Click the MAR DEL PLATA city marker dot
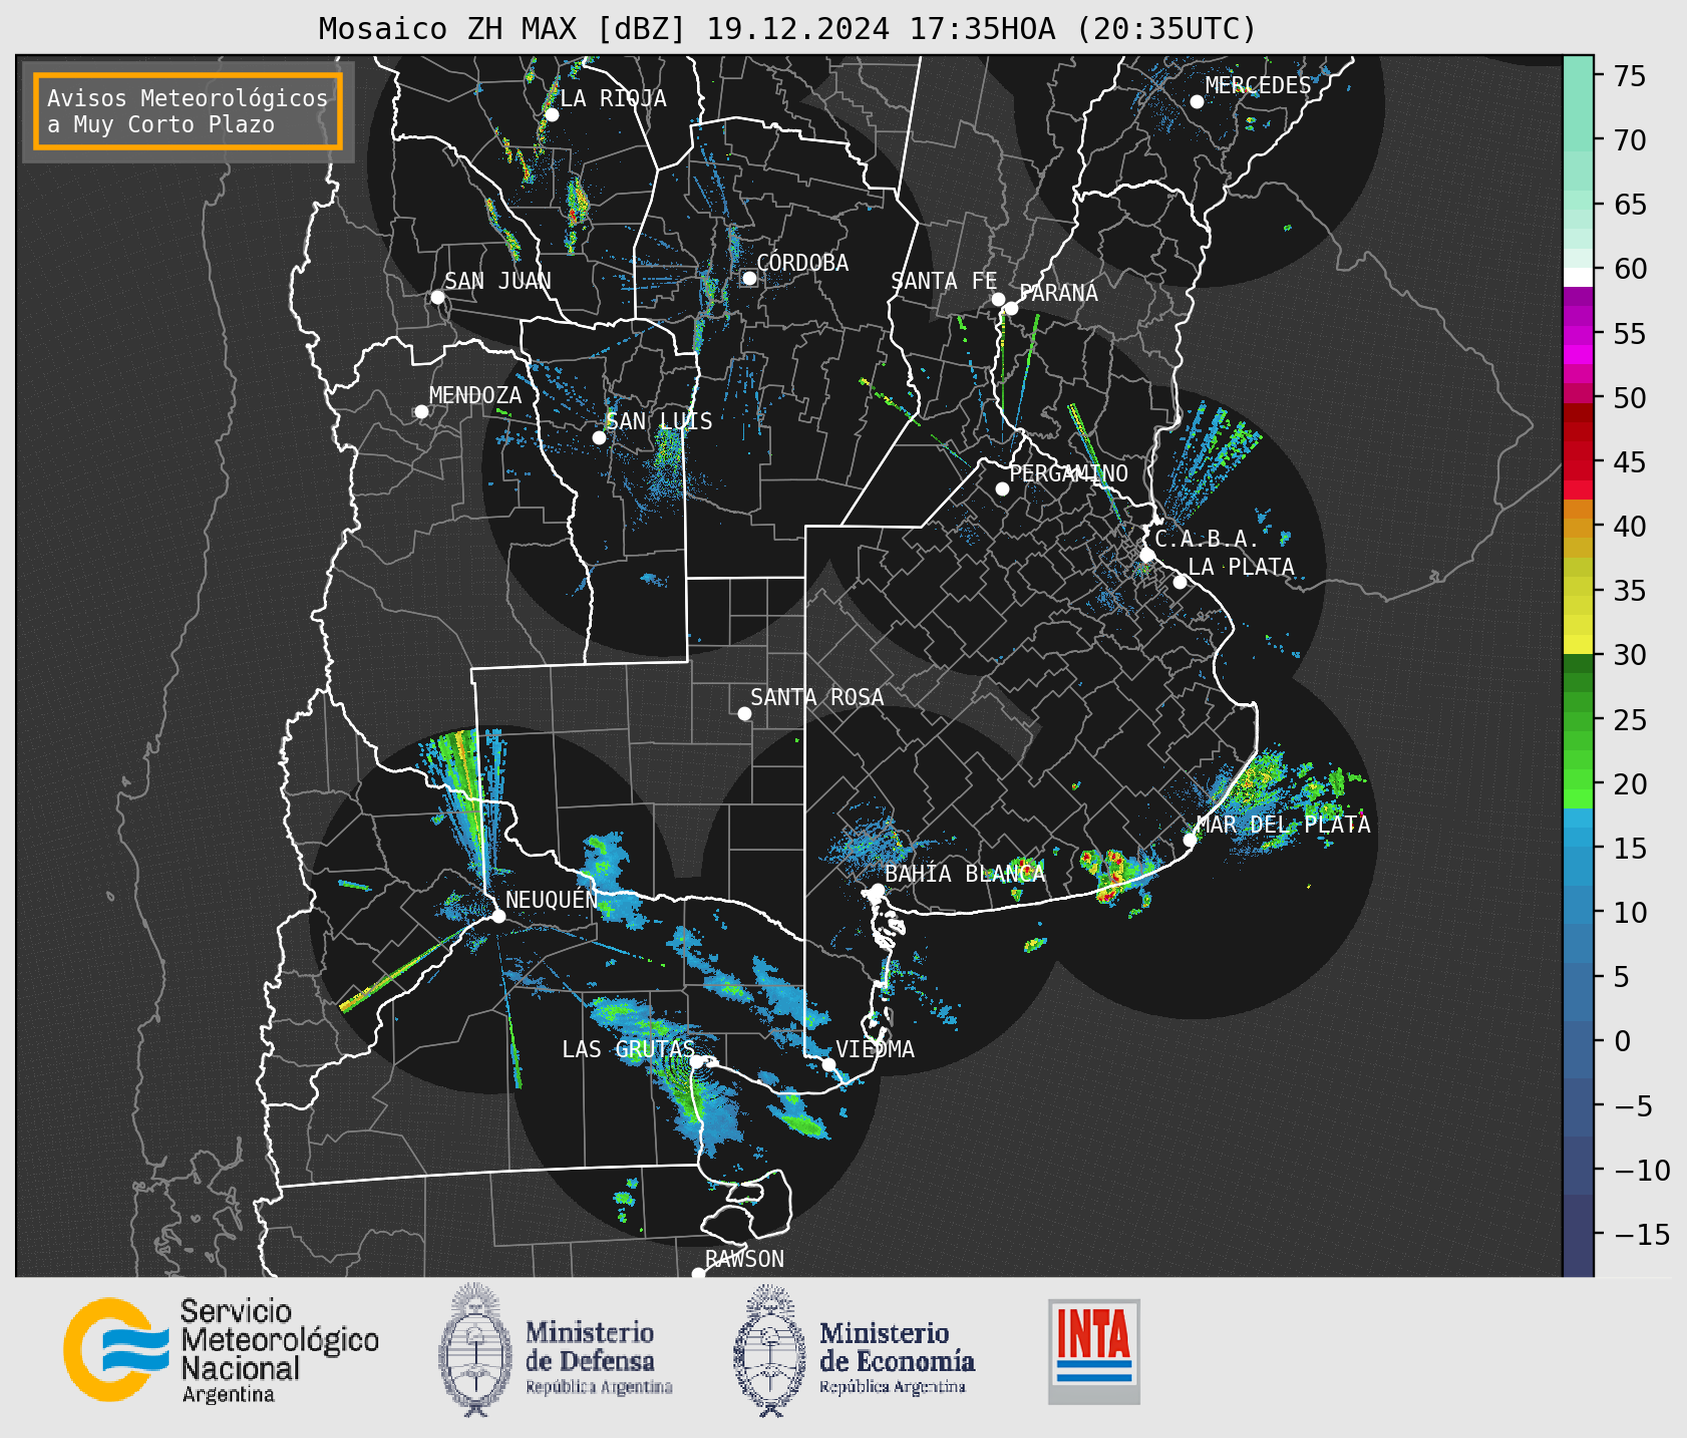This screenshot has width=1687, height=1438. (1189, 840)
